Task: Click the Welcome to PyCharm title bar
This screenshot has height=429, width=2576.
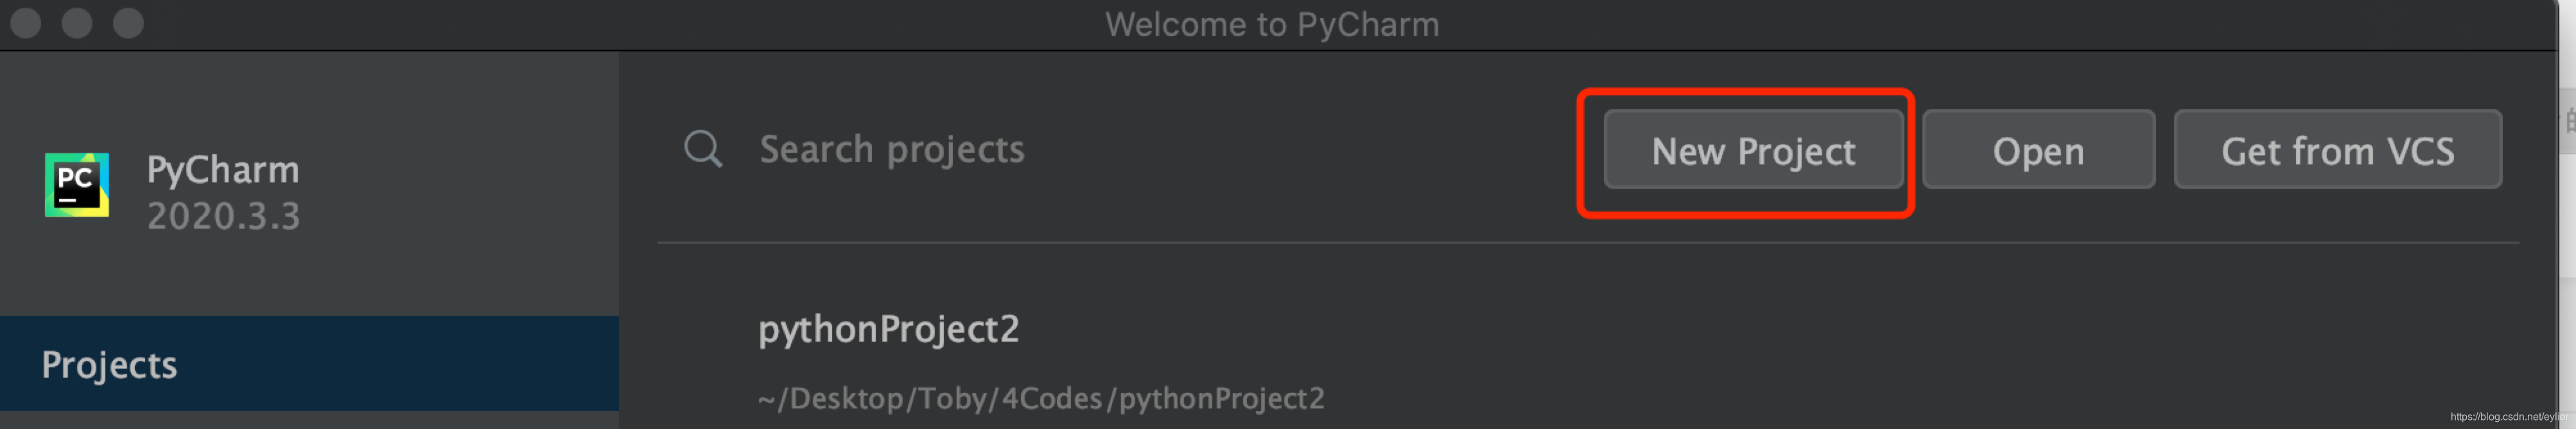Action: click(x=1272, y=24)
